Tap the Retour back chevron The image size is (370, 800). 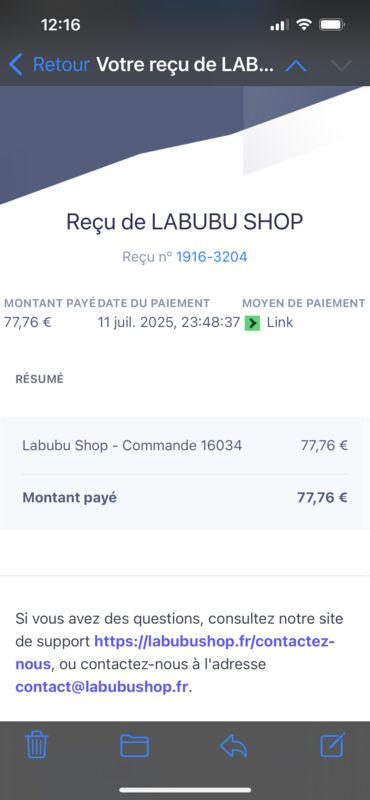[x=16, y=65]
